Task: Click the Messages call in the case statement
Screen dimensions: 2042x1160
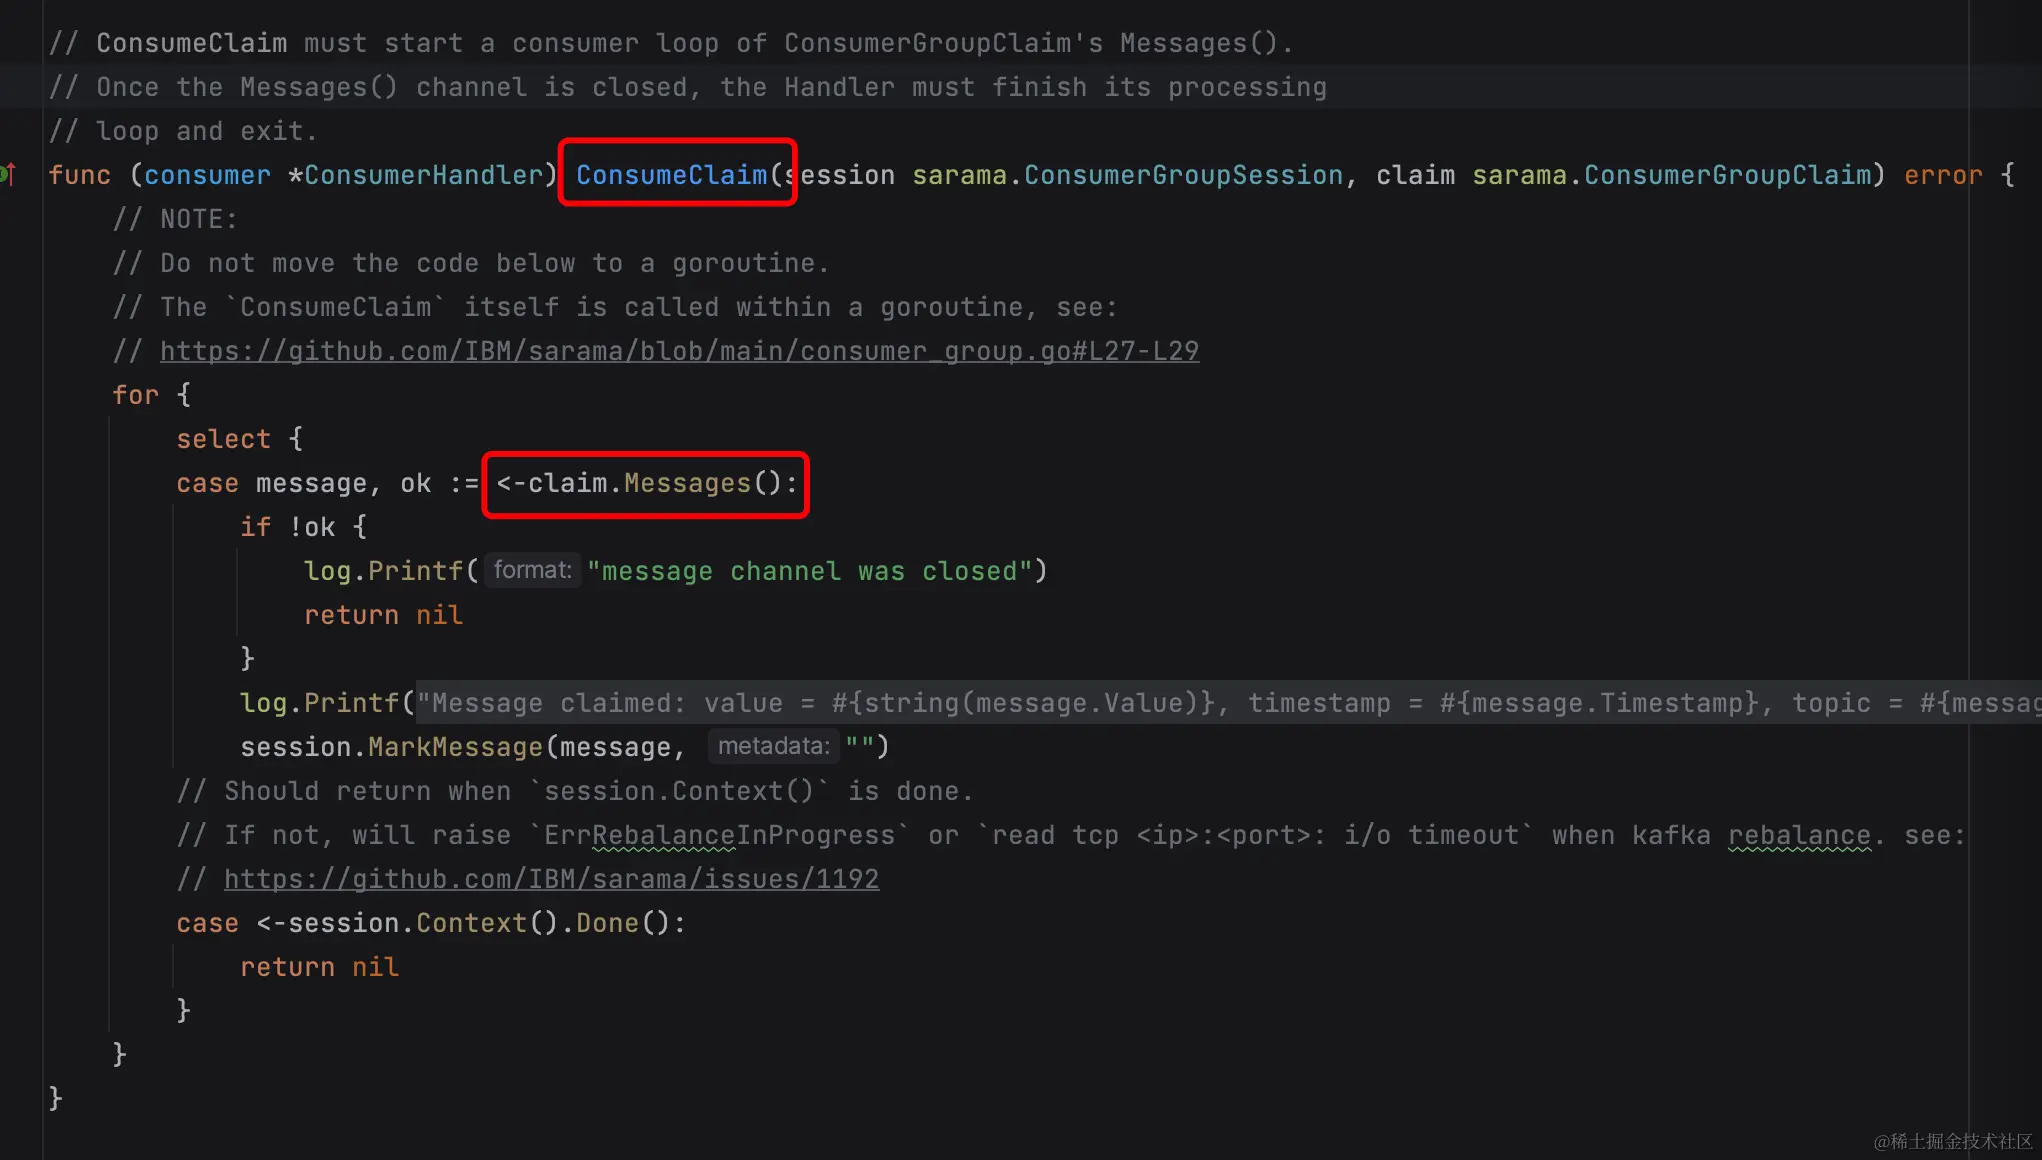Action: coord(687,483)
